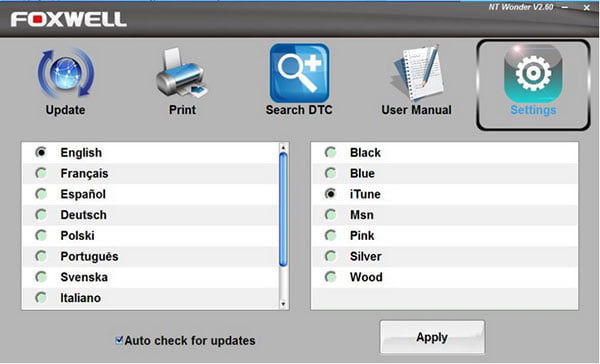Click the Apply button
This screenshot has height=364, width=600.
coord(432,337)
